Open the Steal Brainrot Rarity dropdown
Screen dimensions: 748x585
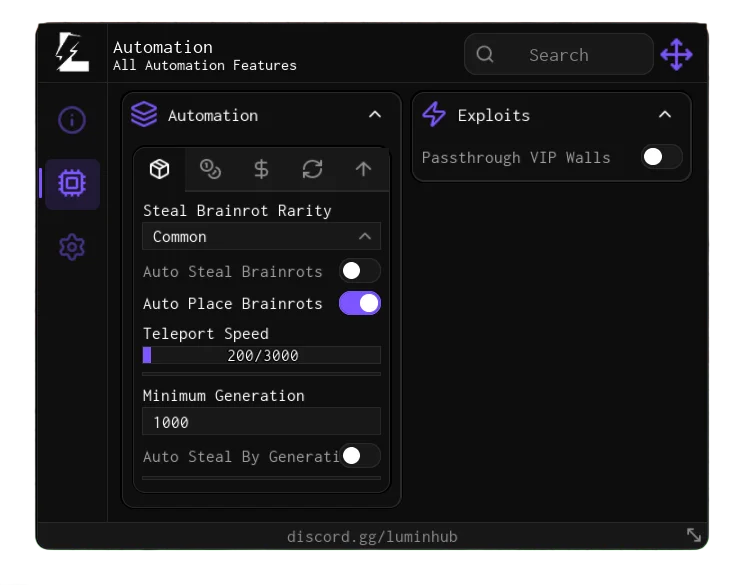tap(261, 237)
